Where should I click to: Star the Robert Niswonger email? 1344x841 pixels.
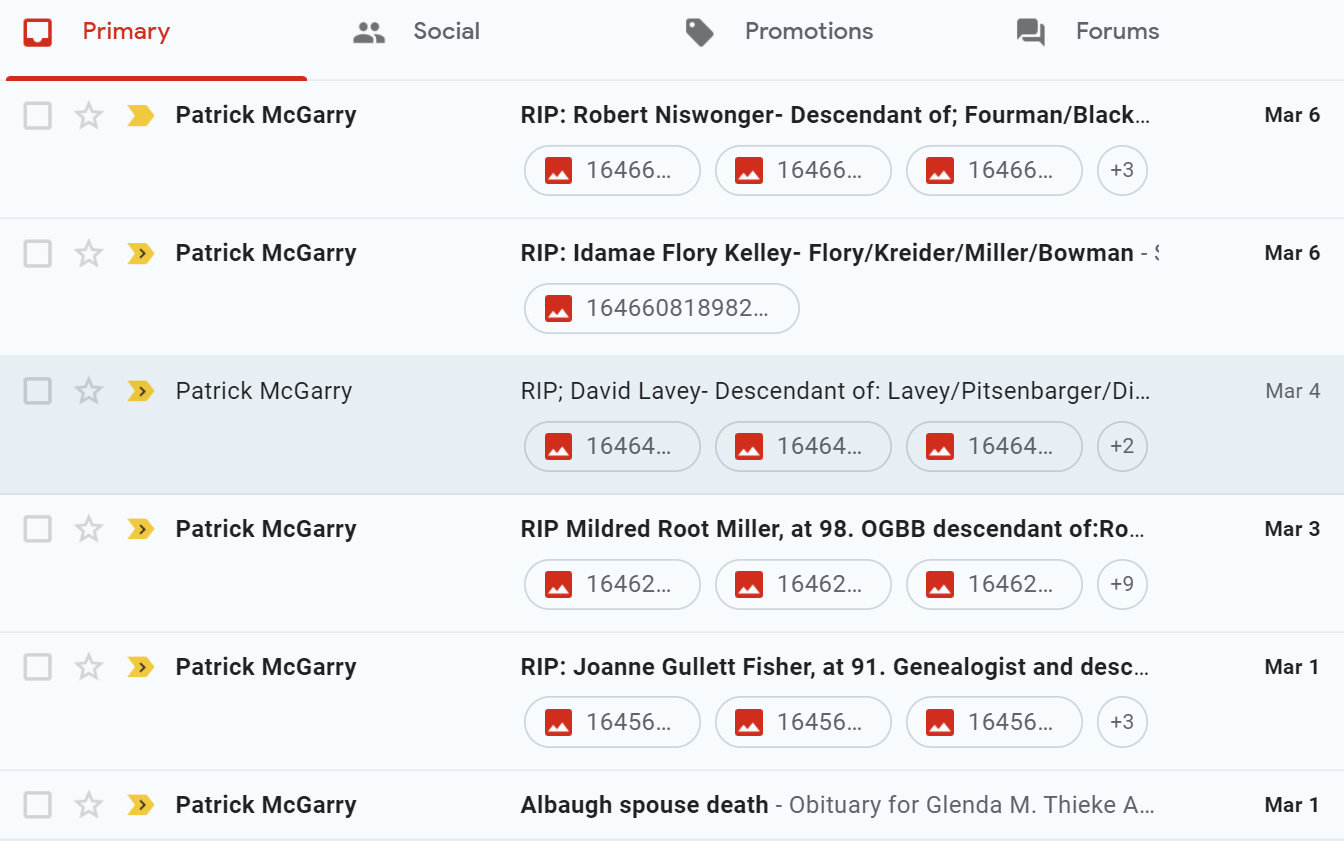(89, 116)
